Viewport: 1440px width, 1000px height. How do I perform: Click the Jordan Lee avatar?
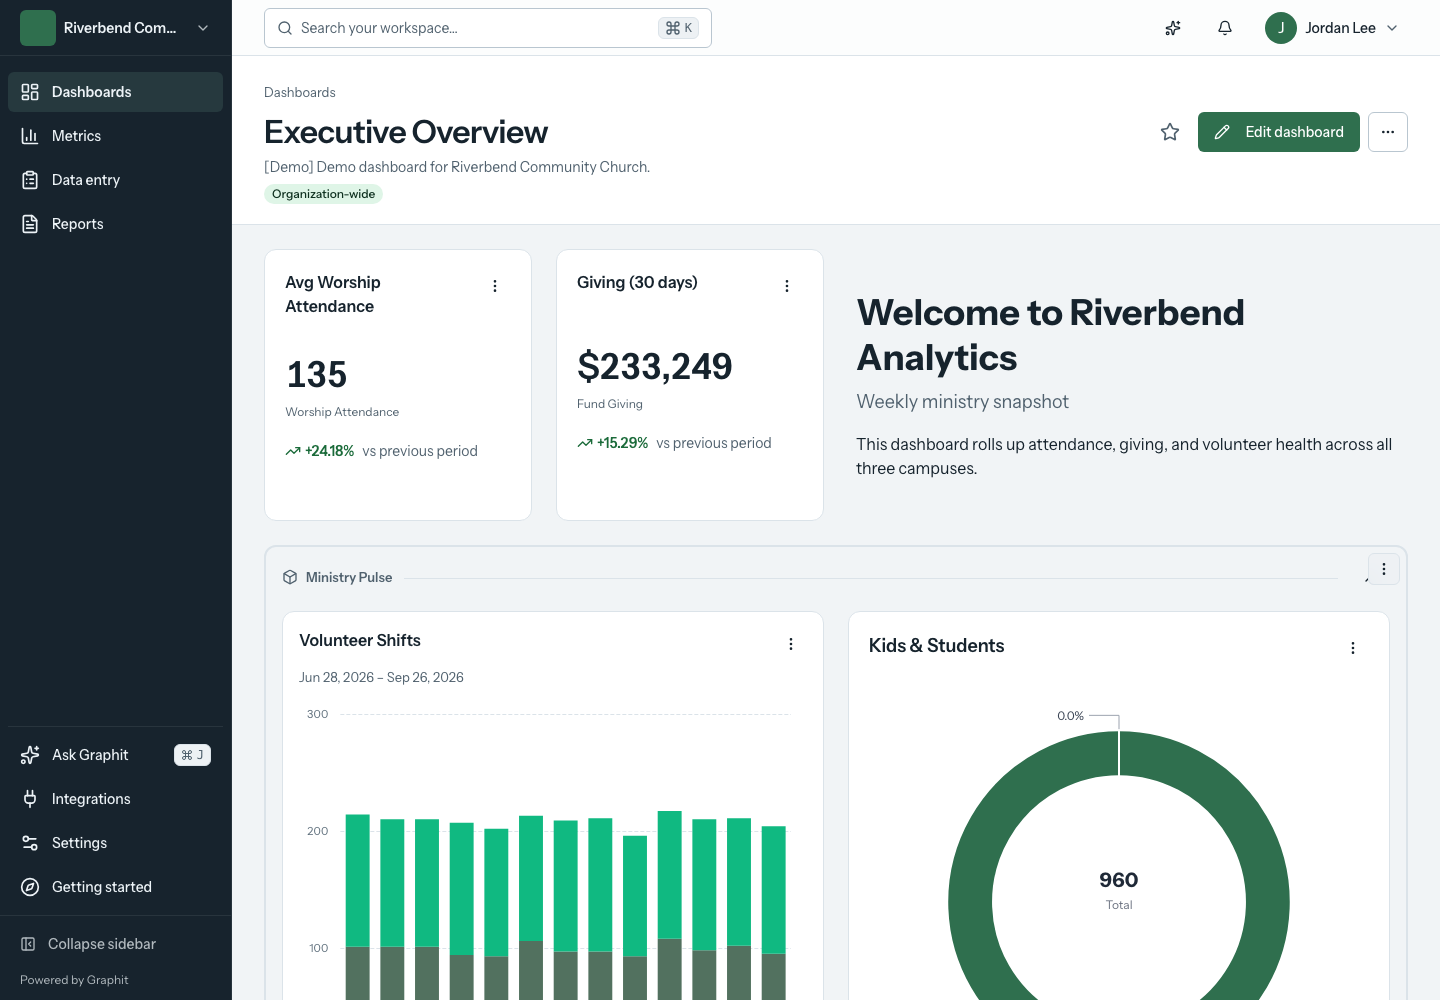tap(1281, 28)
